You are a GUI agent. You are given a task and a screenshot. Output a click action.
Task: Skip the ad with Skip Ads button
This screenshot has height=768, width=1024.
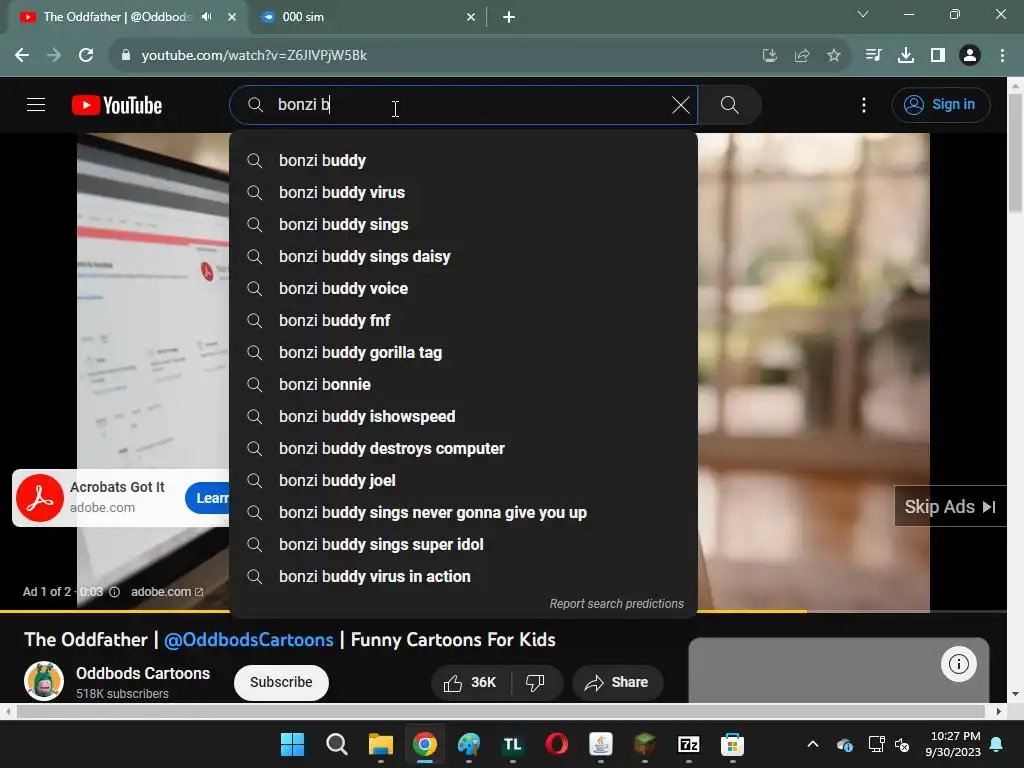pos(950,506)
